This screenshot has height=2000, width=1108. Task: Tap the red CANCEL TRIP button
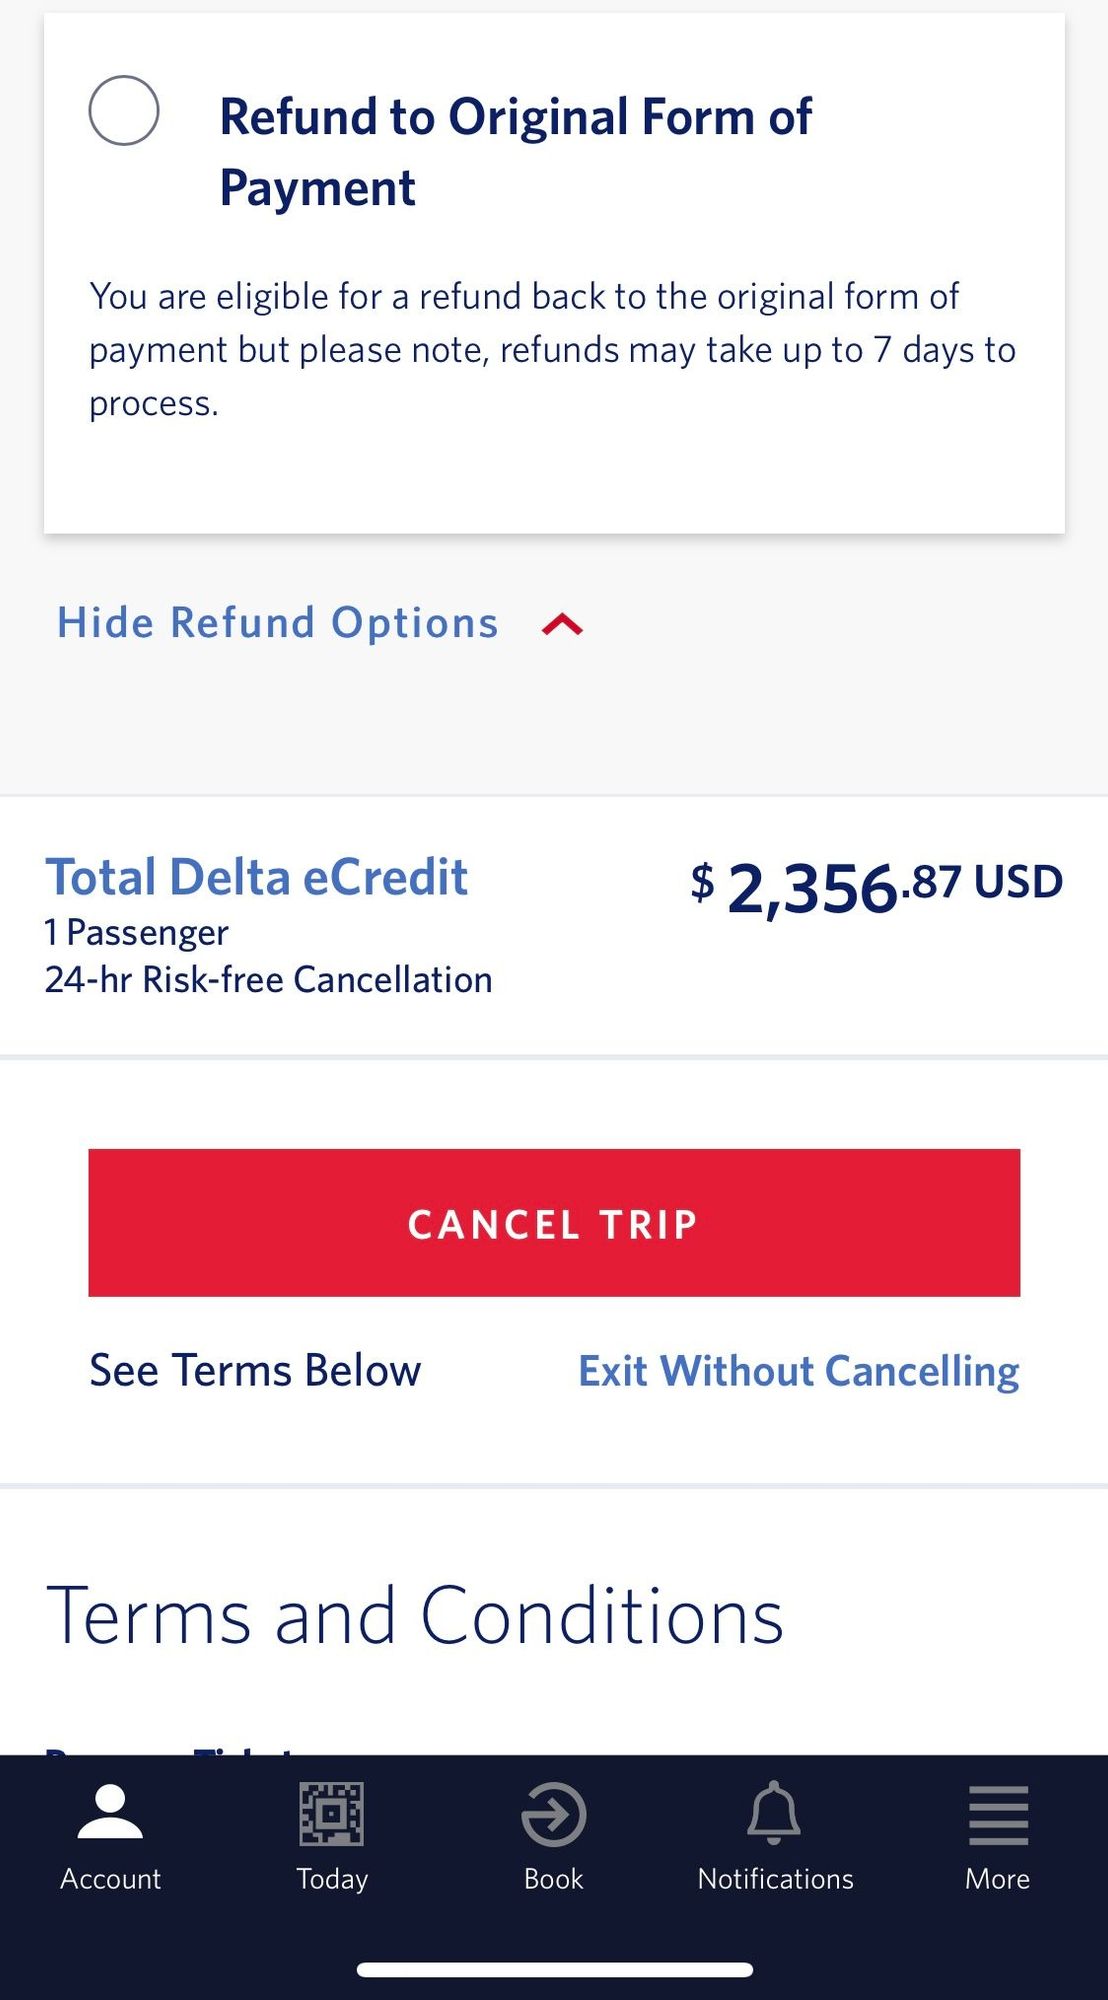coord(554,1223)
